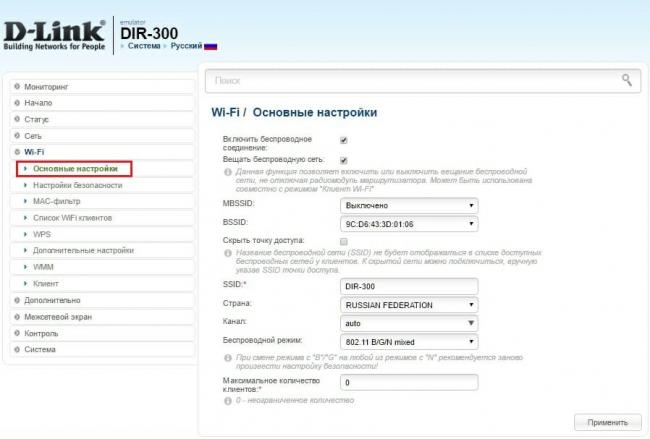Uncheck Вещать беспроводную сеть checkbox
Screen dimensions: 650x439
click(344, 160)
